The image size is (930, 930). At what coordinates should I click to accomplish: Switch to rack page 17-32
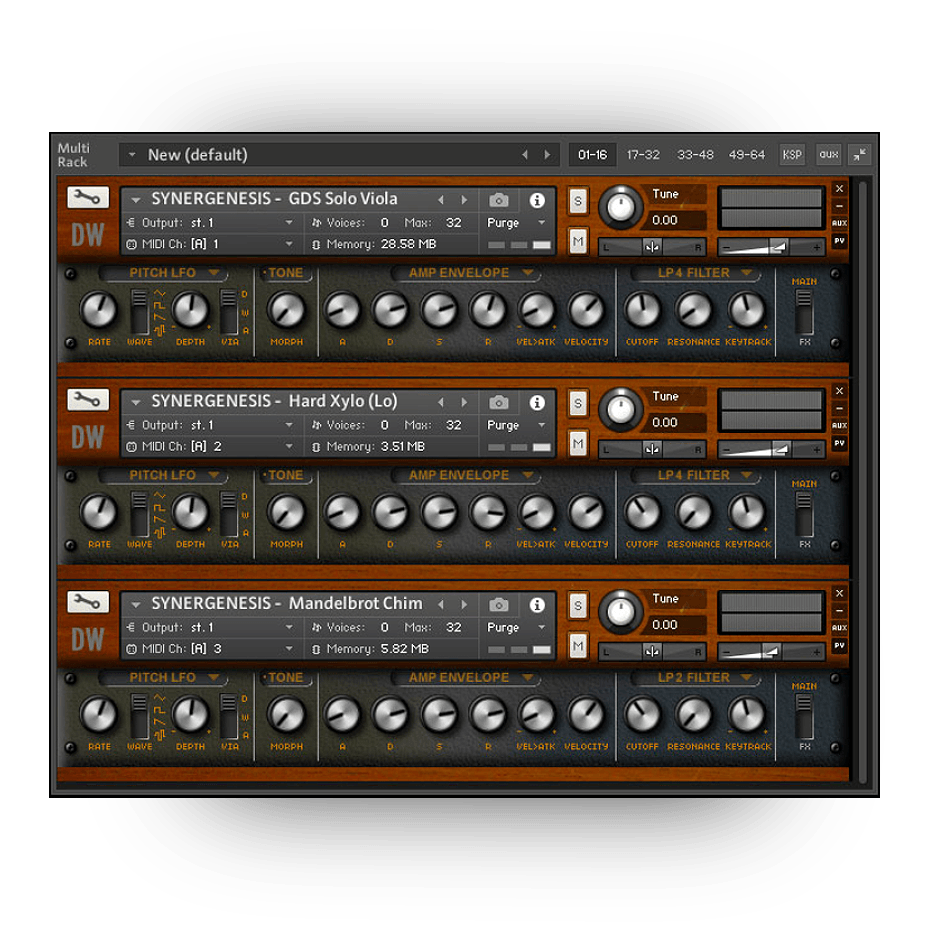point(643,155)
